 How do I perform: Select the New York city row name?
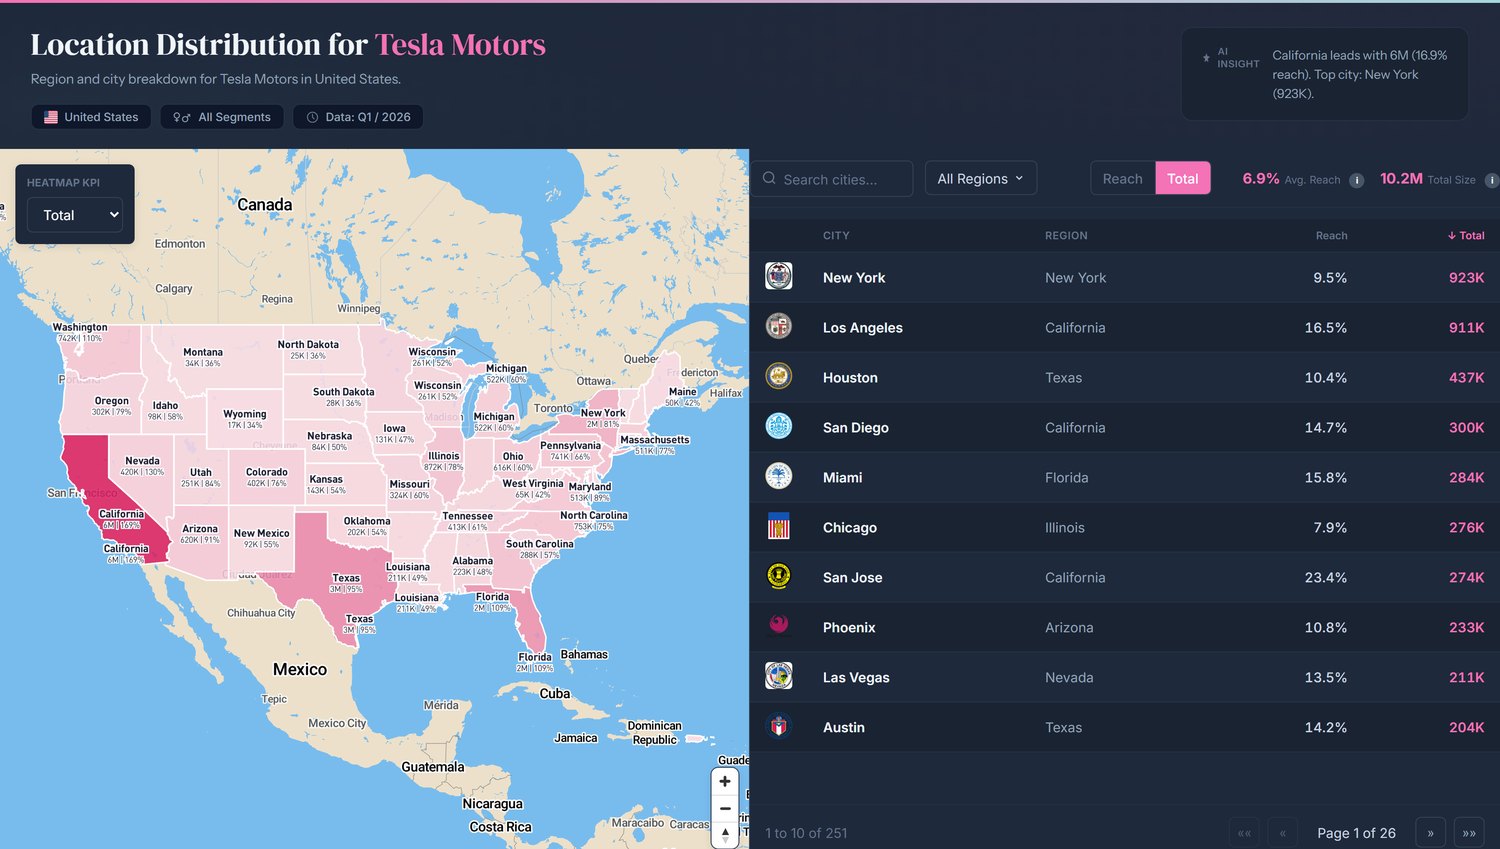point(854,278)
